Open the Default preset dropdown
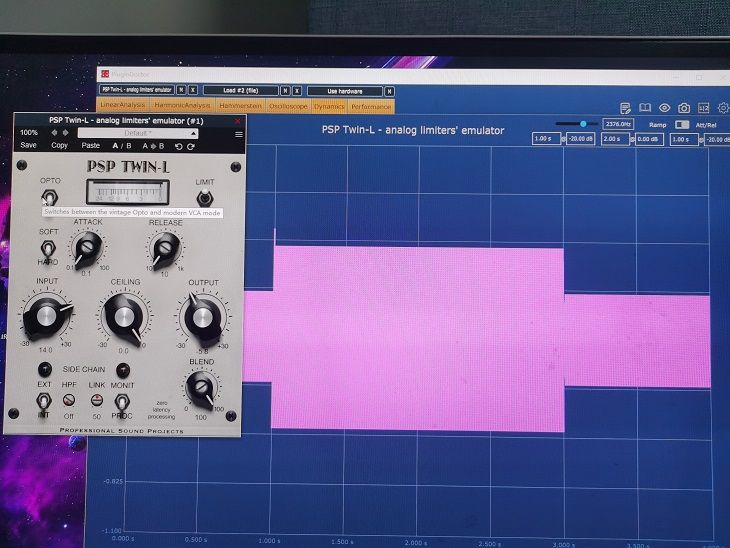 (137, 133)
